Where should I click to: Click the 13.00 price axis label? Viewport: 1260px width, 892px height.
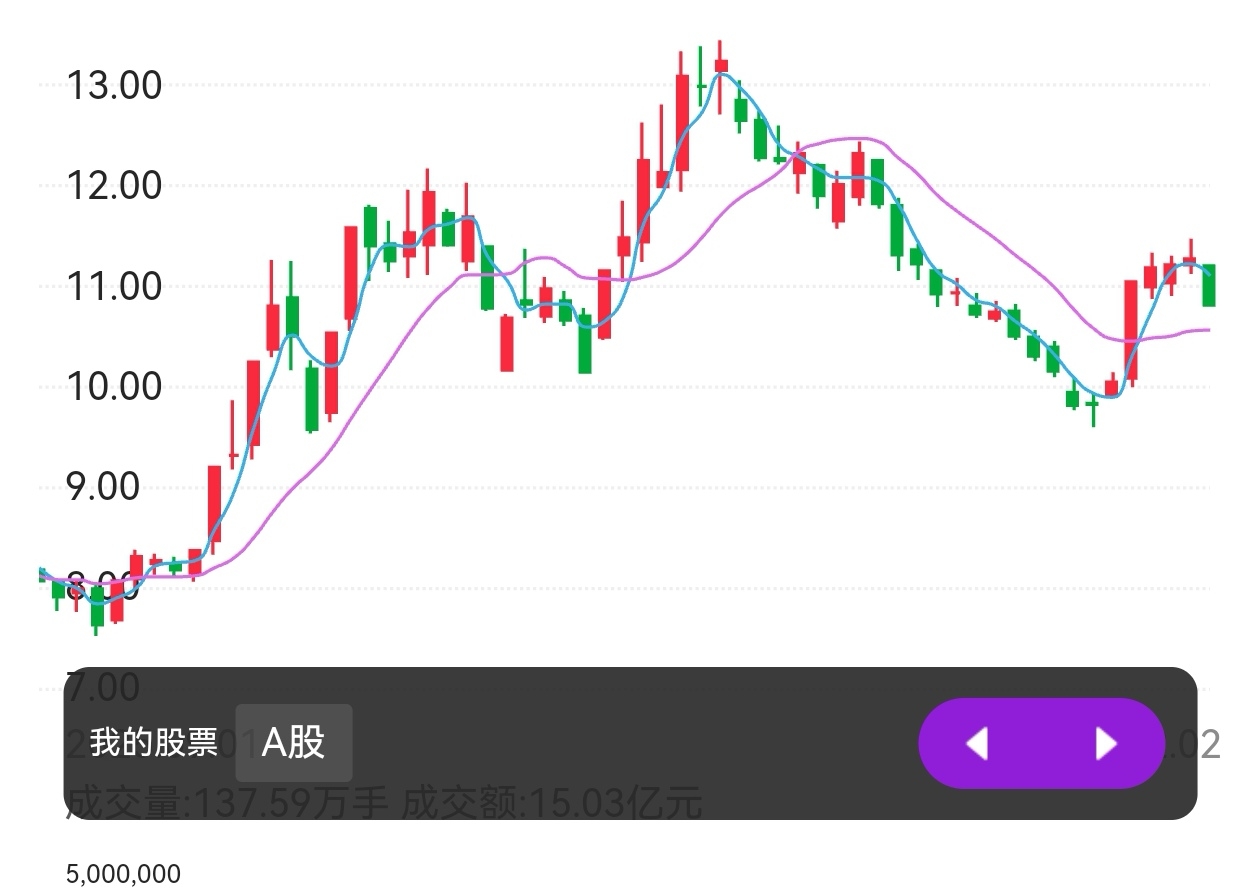click(x=113, y=86)
